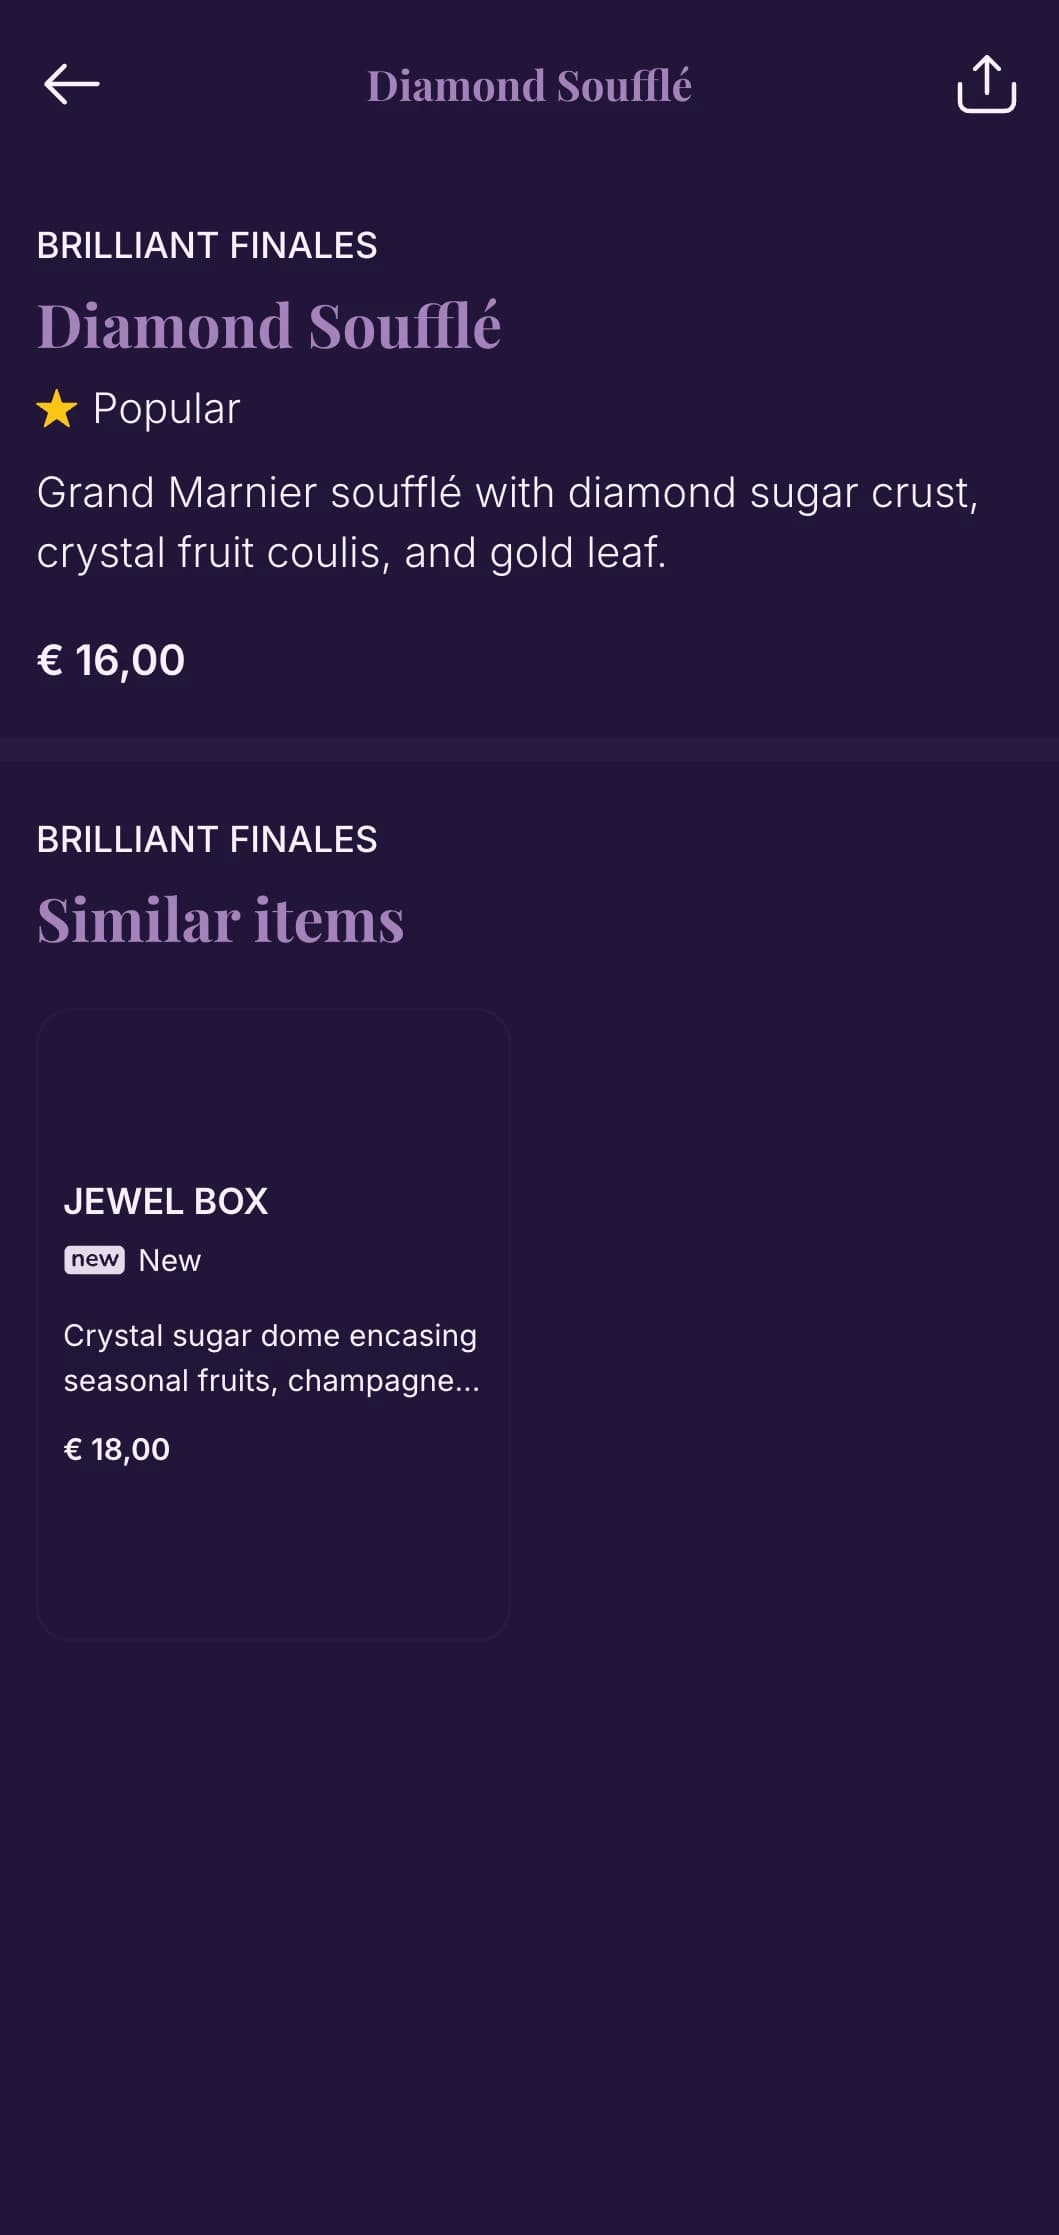Select the Grand Marnier soufflé description text
Viewport: 1059px width, 2235px height.
[507, 522]
